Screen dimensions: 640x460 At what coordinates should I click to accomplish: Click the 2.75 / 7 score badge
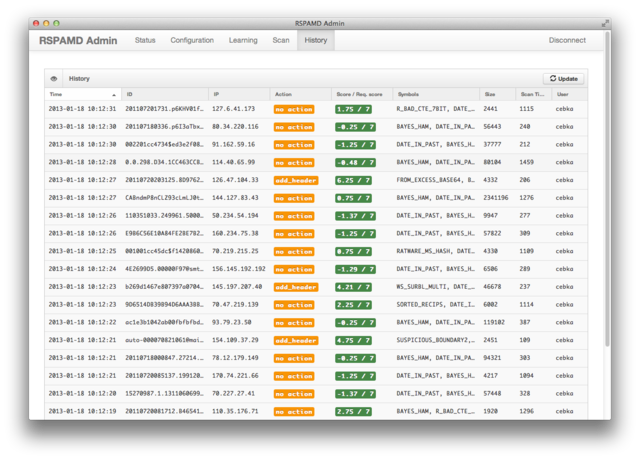[x=353, y=412]
